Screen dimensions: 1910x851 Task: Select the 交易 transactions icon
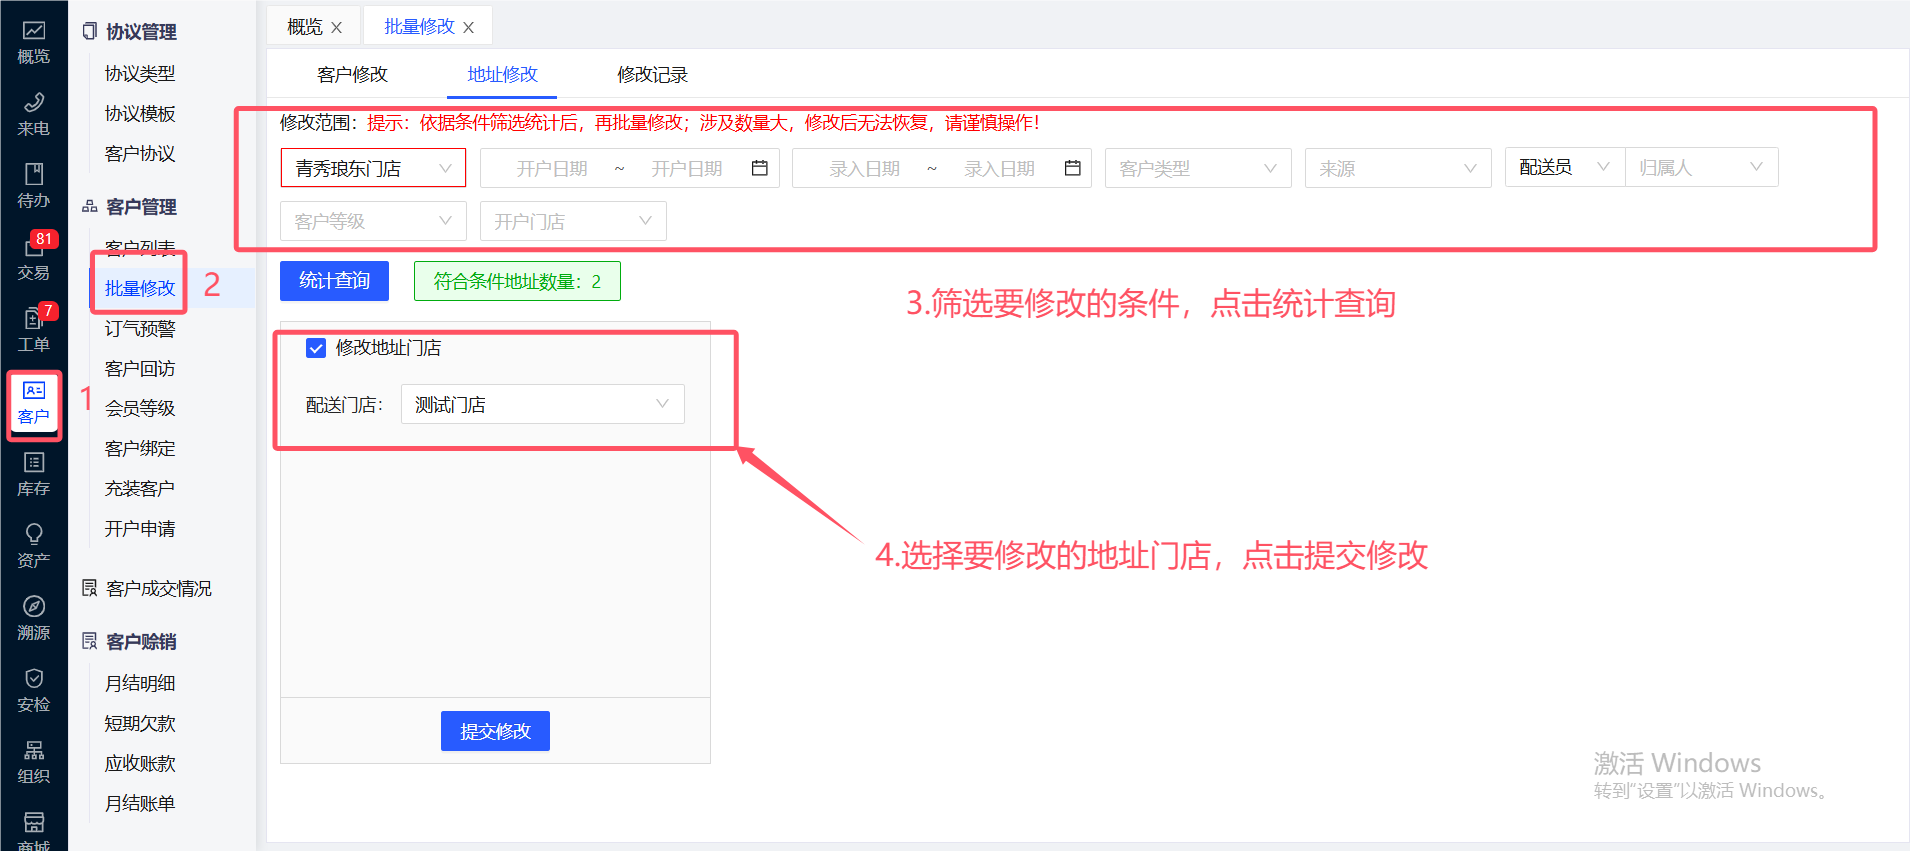pos(33,257)
